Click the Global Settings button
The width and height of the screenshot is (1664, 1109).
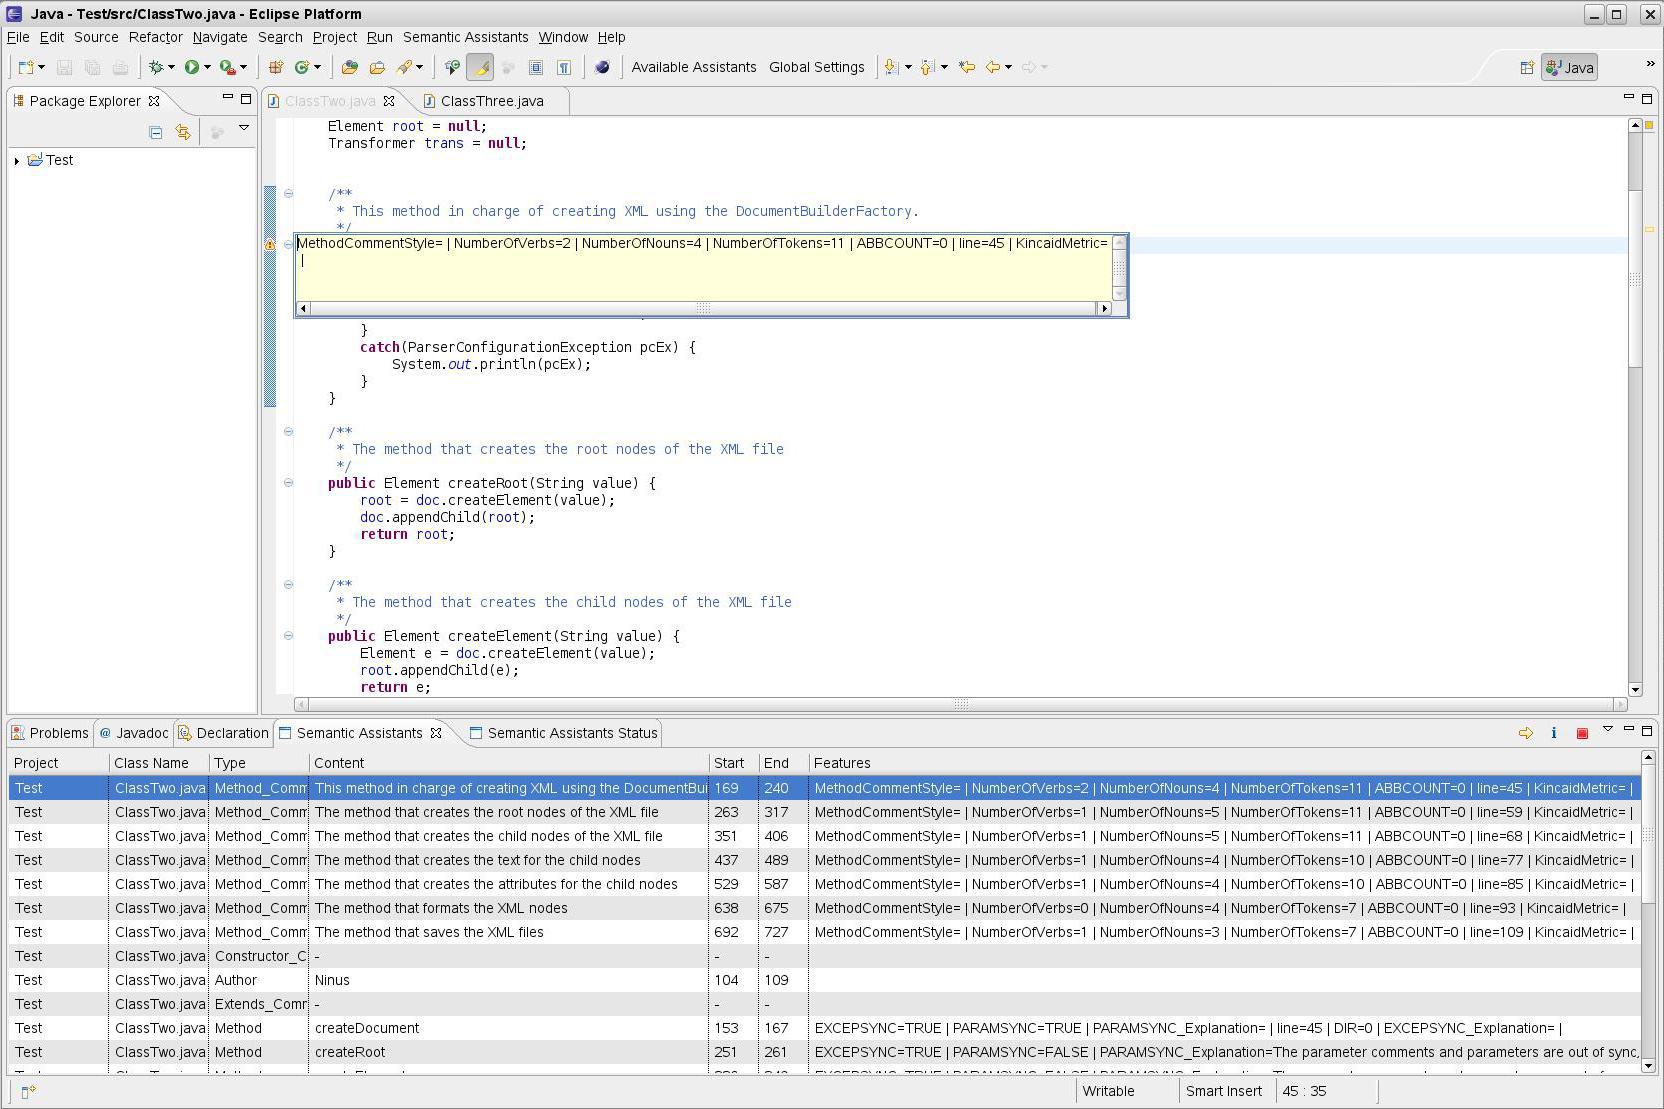pyautogui.click(x=816, y=67)
